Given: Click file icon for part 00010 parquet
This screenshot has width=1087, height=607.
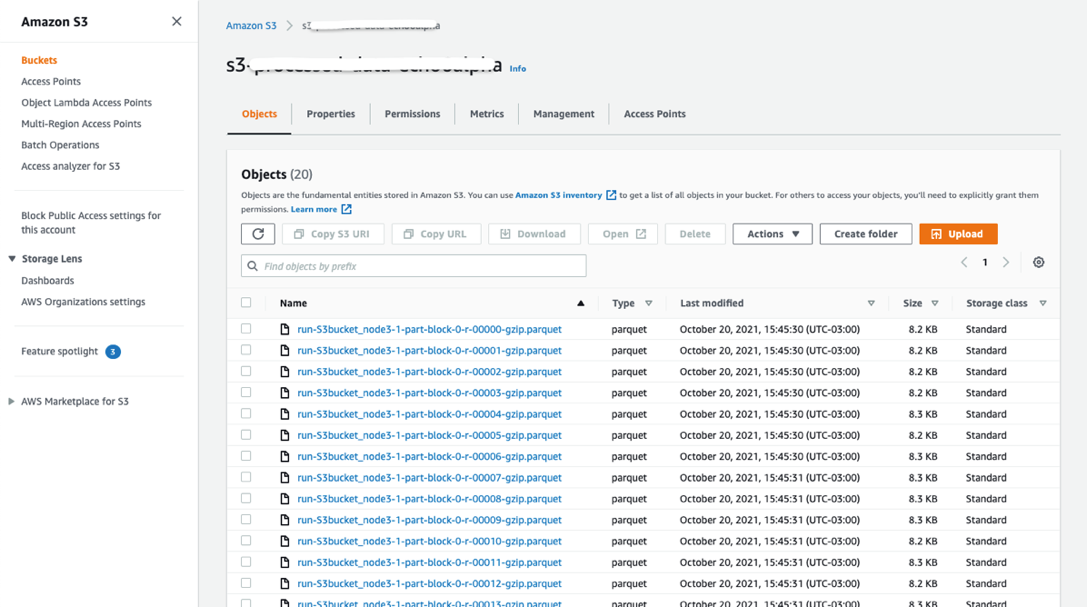Looking at the screenshot, I should [285, 541].
